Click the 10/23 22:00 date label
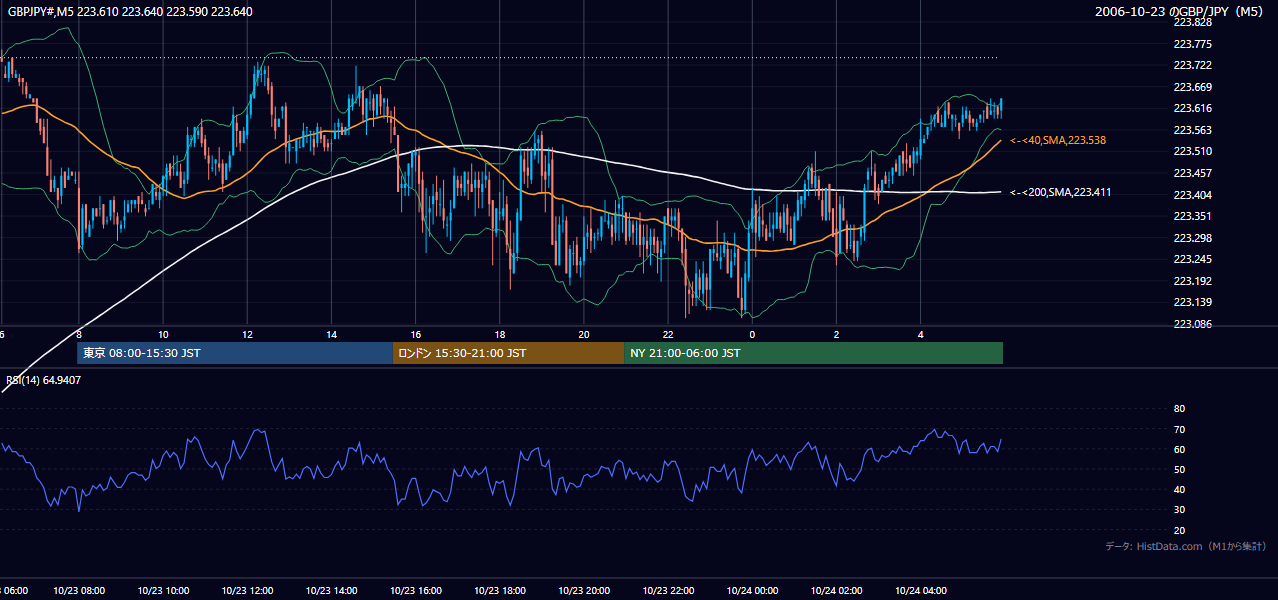Viewport: 1278px width, 600px height. point(668,590)
